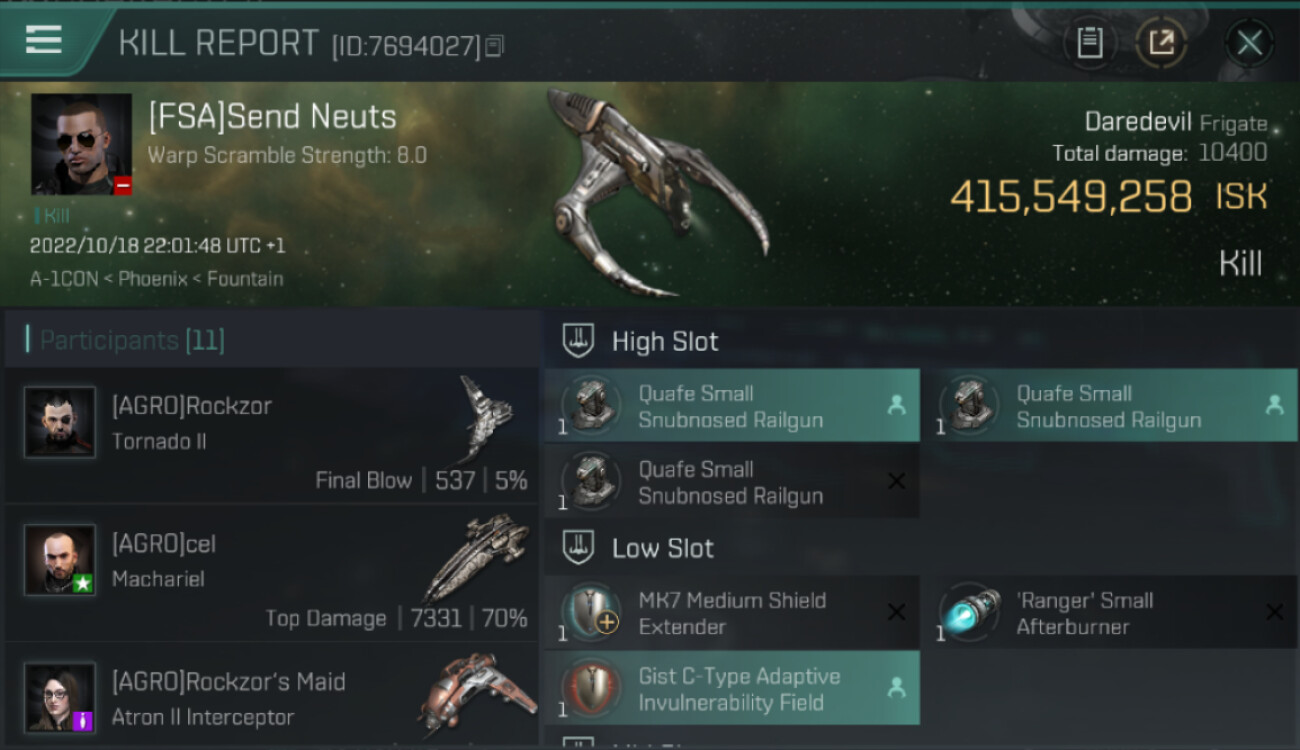Select the Tornado II ship icon

pos(486,417)
